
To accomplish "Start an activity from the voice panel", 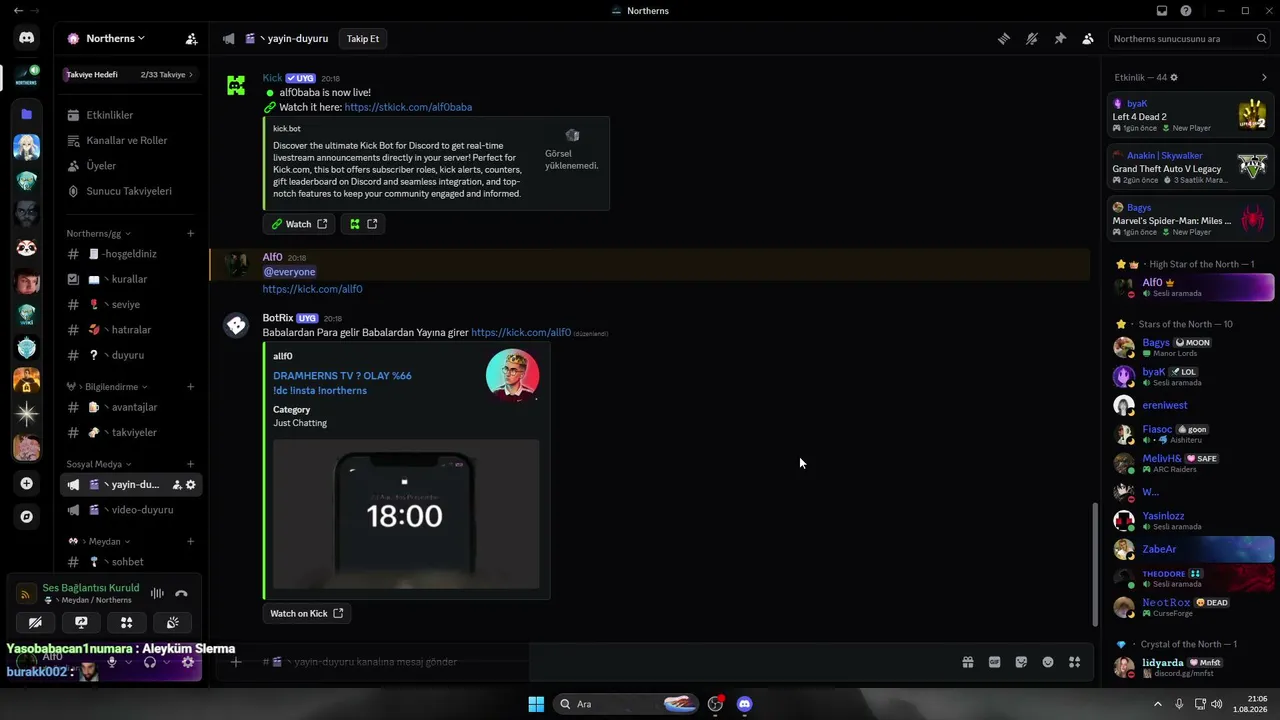I will 126,622.
